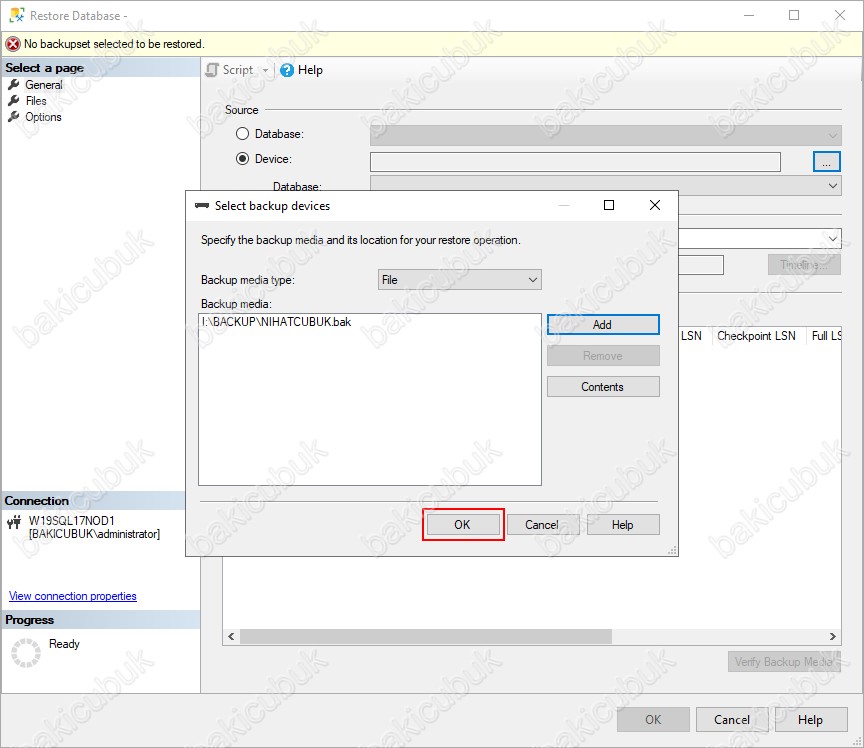864x748 pixels.
Task: Open Help in Select backup devices dialog
Action: [623, 524]
